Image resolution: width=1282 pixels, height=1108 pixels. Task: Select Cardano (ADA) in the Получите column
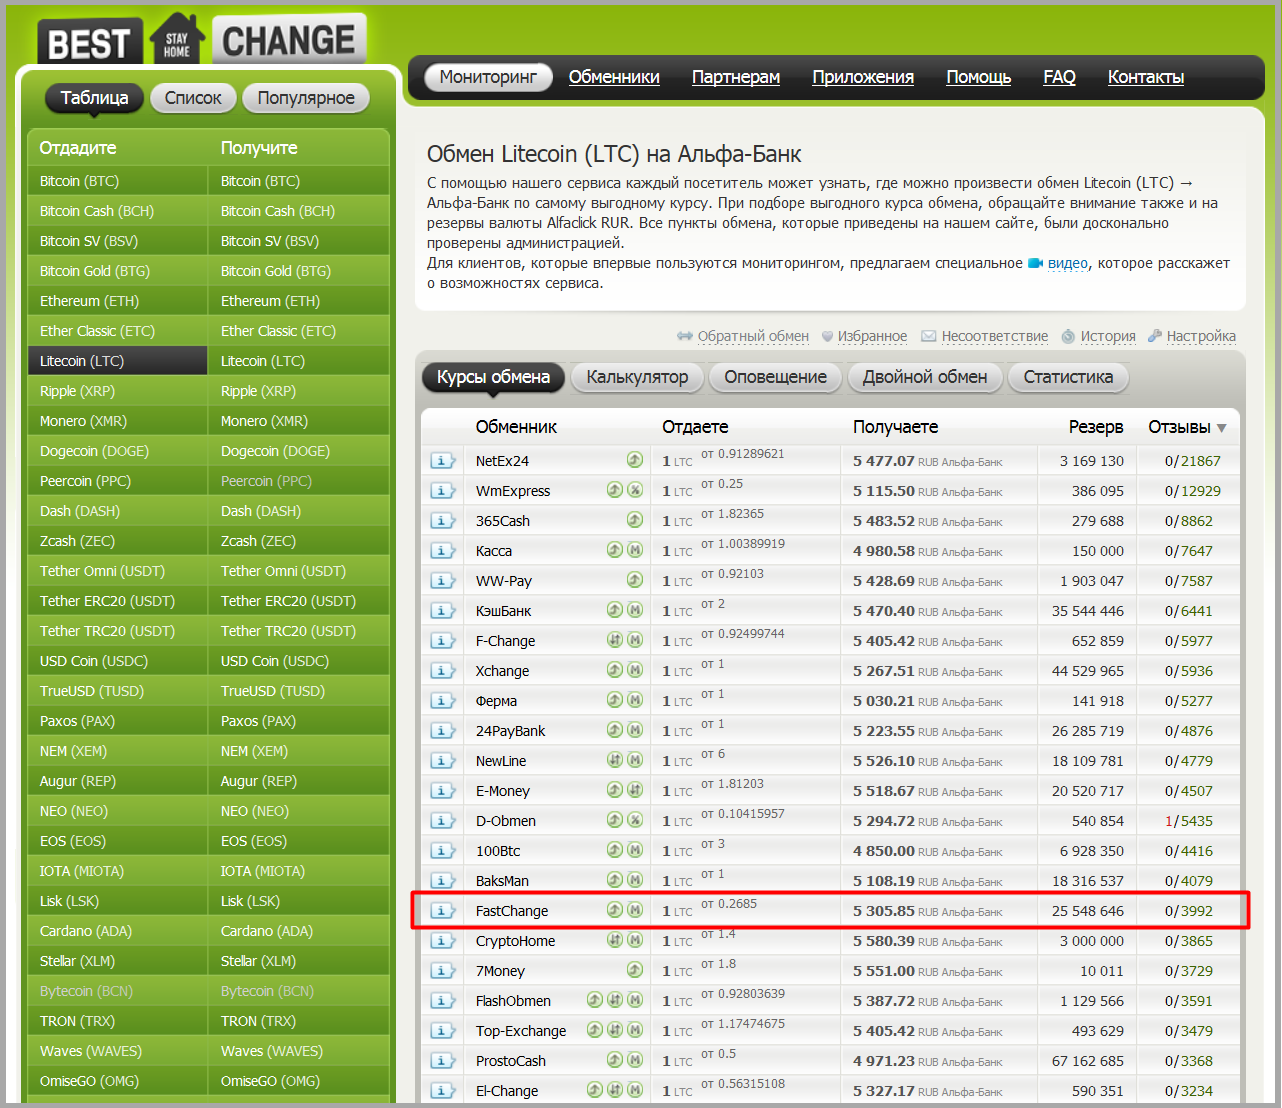tap(299, 931)
